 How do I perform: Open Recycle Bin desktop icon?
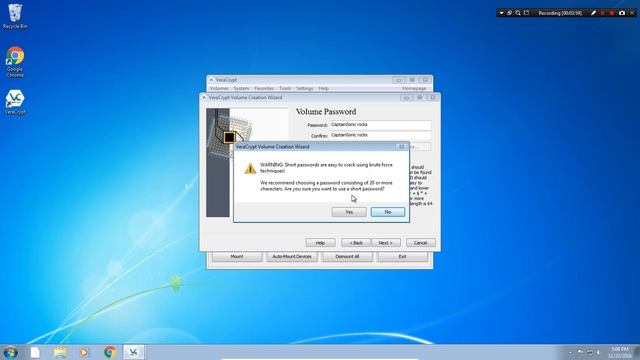pos(15,16)
